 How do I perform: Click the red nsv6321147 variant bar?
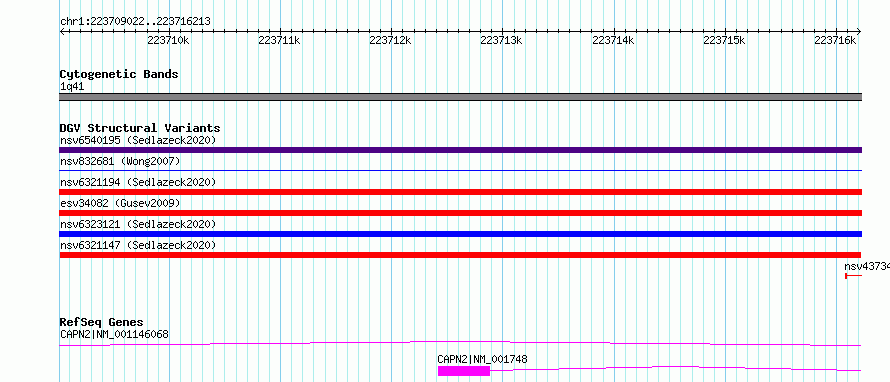click(x=460, y=255)
